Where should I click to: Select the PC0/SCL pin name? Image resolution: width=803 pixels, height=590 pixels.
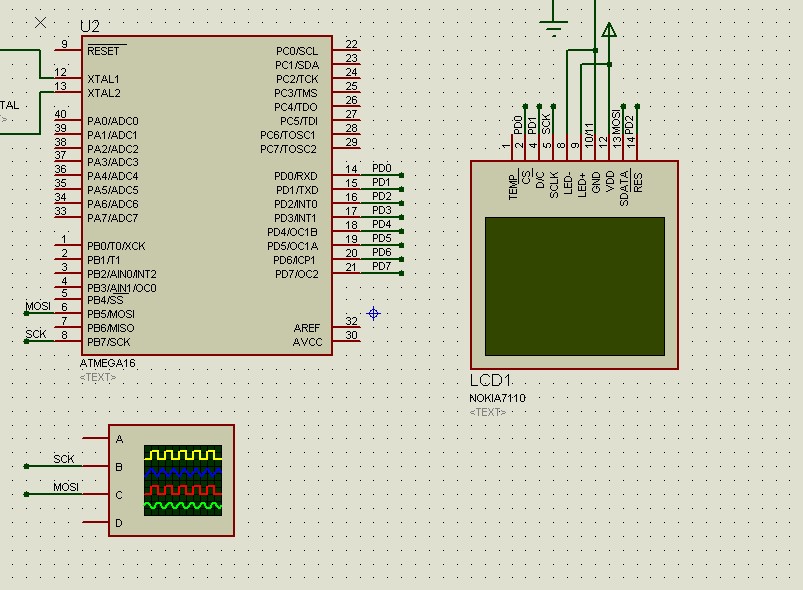(x=297, y=51)
